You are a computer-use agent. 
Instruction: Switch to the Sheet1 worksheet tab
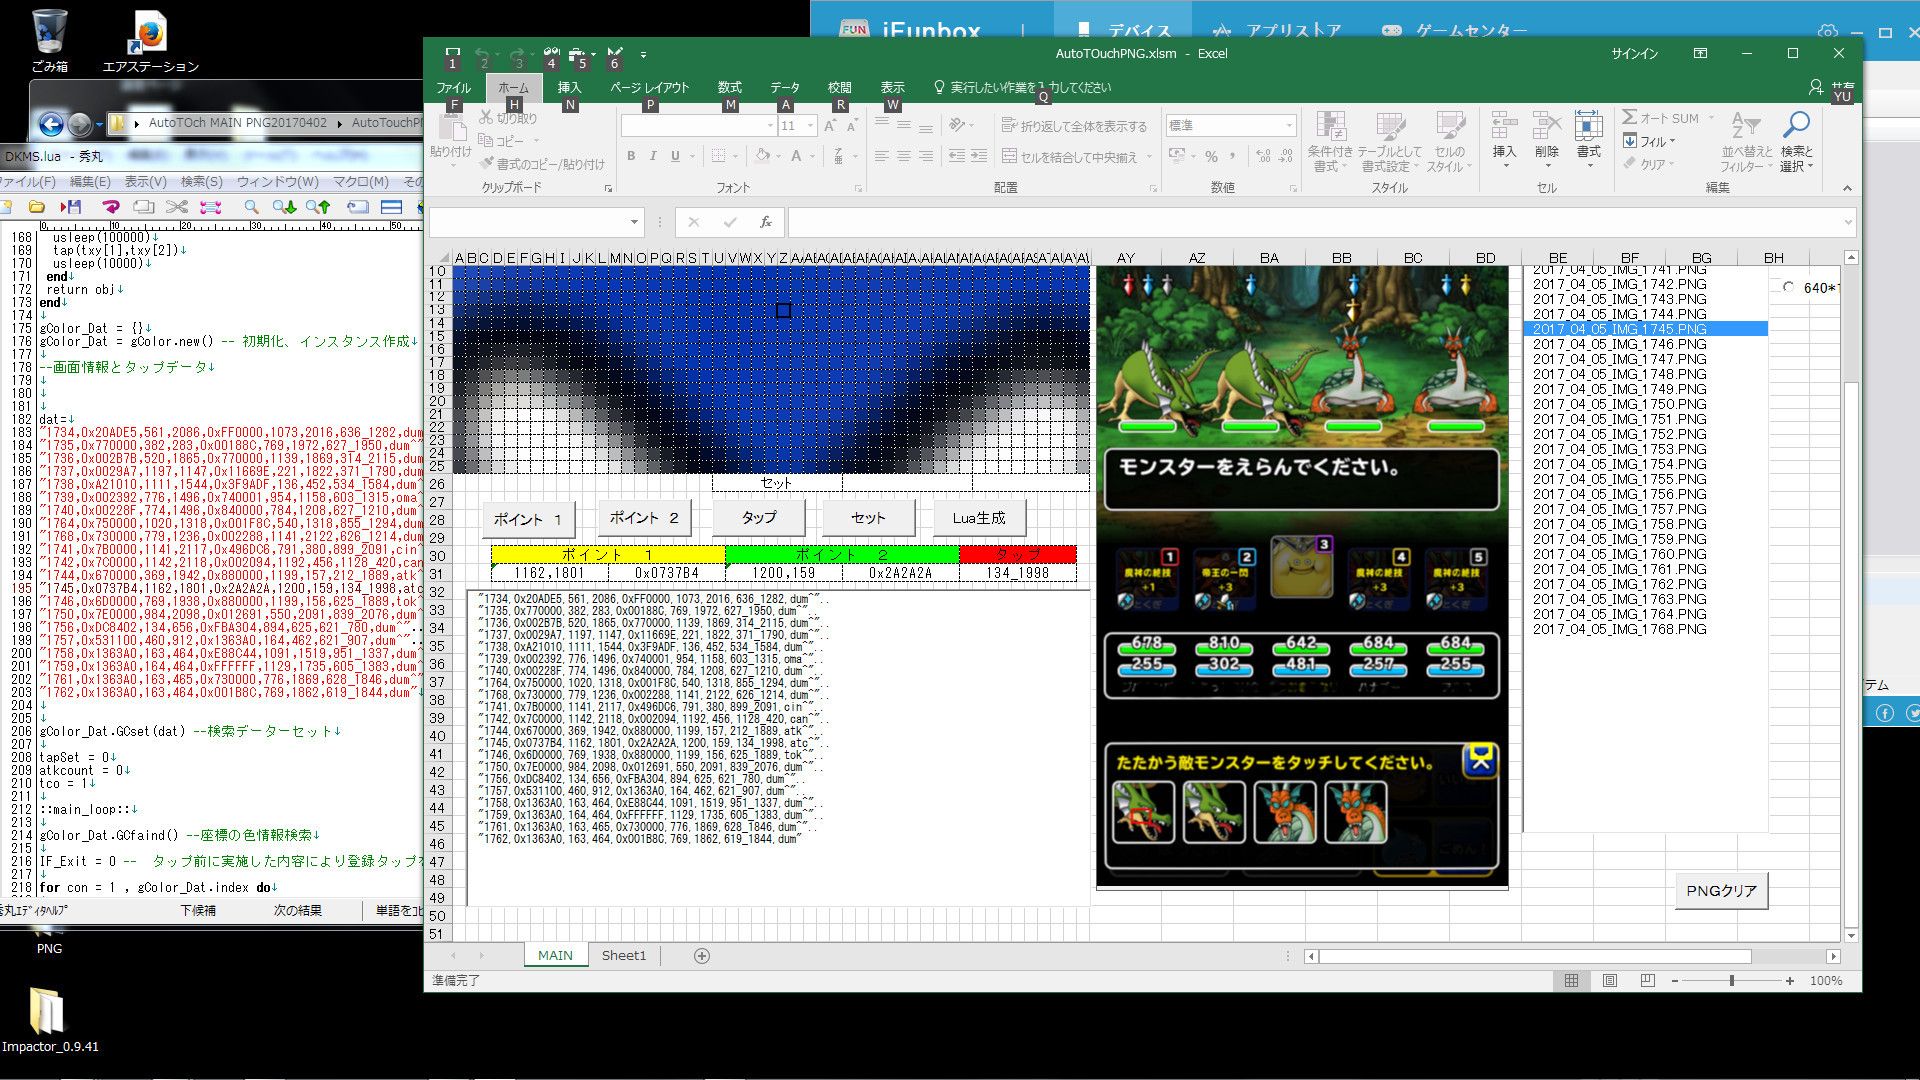point(624,956)
